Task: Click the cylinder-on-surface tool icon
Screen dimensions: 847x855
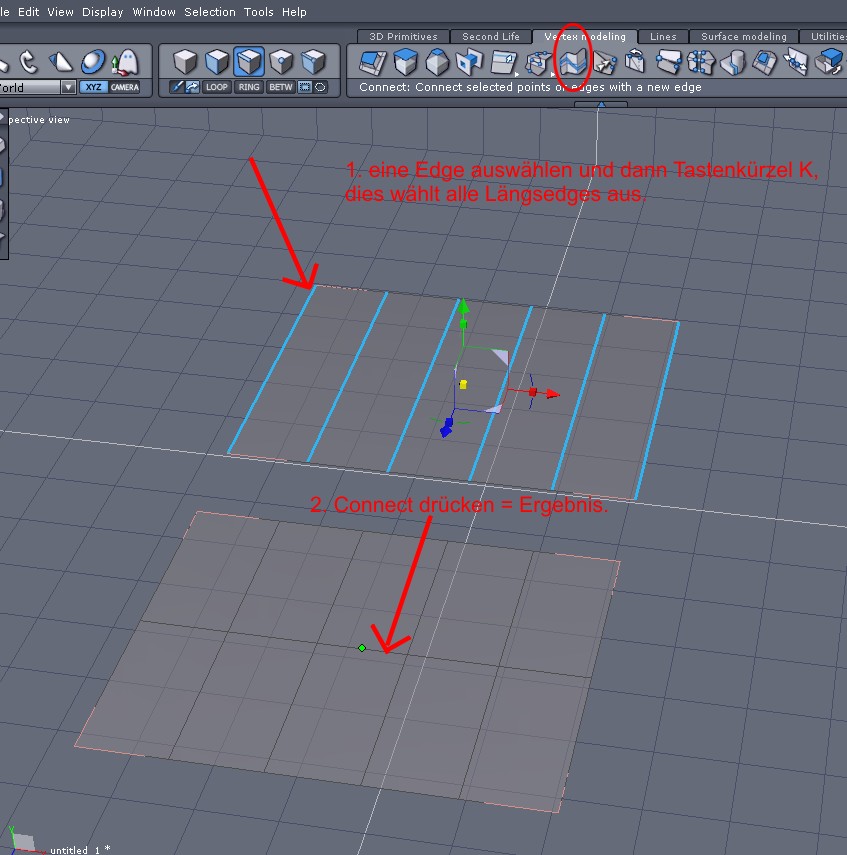Action: pyautogui.click(x=733, y=62)
